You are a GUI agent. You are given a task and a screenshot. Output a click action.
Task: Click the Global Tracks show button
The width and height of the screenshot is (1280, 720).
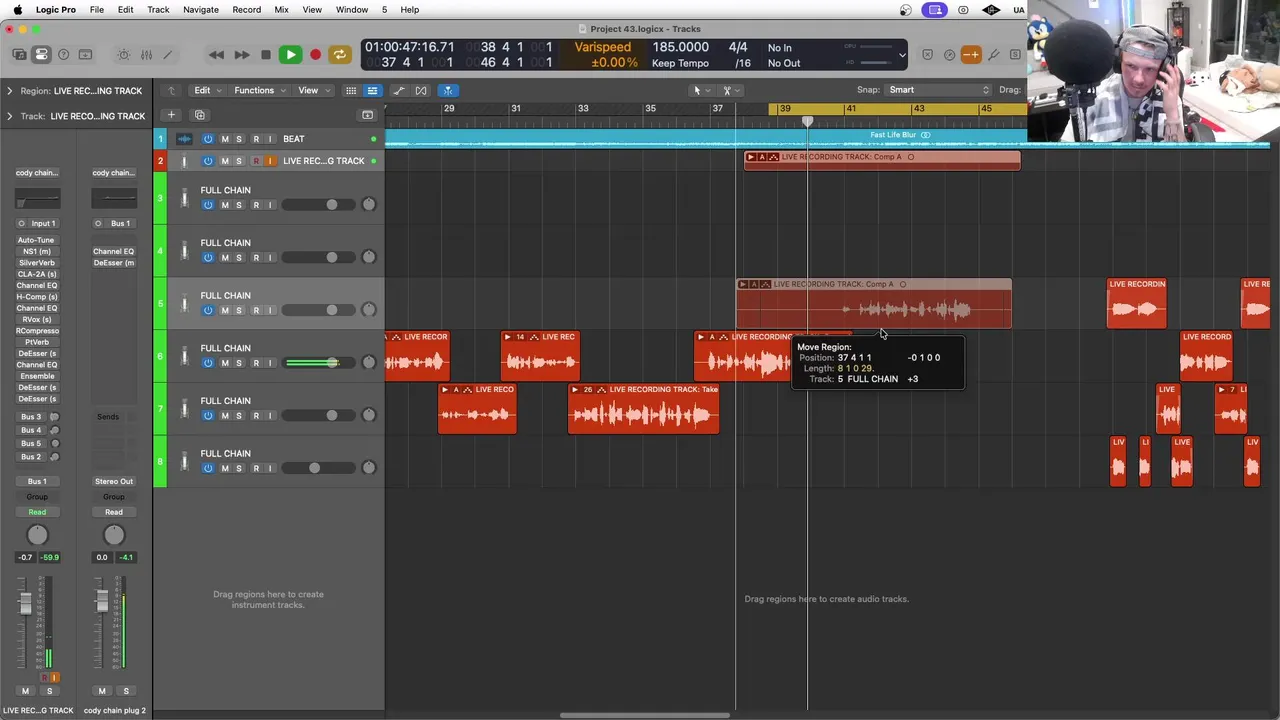(x=367, y=115)
